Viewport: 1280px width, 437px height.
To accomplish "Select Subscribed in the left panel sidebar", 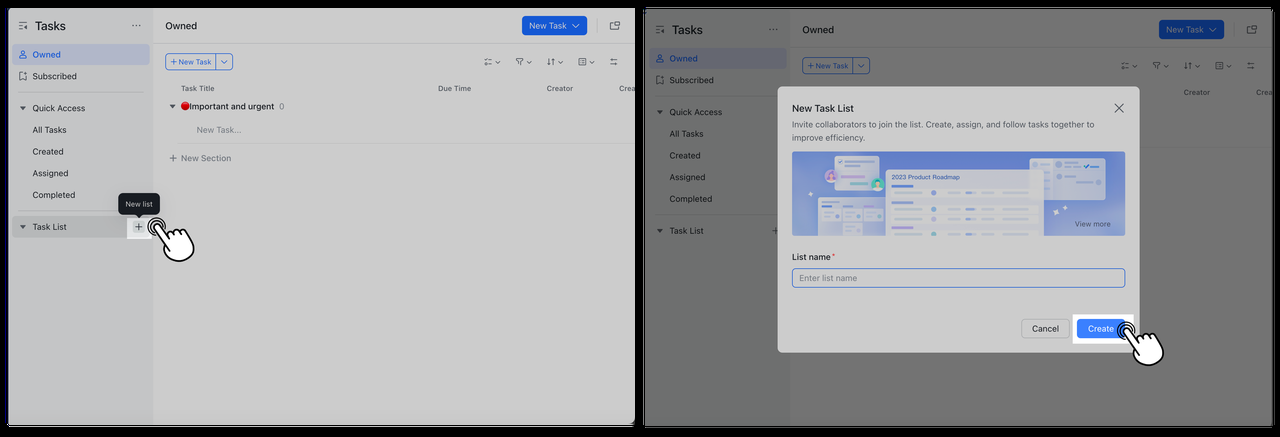I will pos(54,76).
